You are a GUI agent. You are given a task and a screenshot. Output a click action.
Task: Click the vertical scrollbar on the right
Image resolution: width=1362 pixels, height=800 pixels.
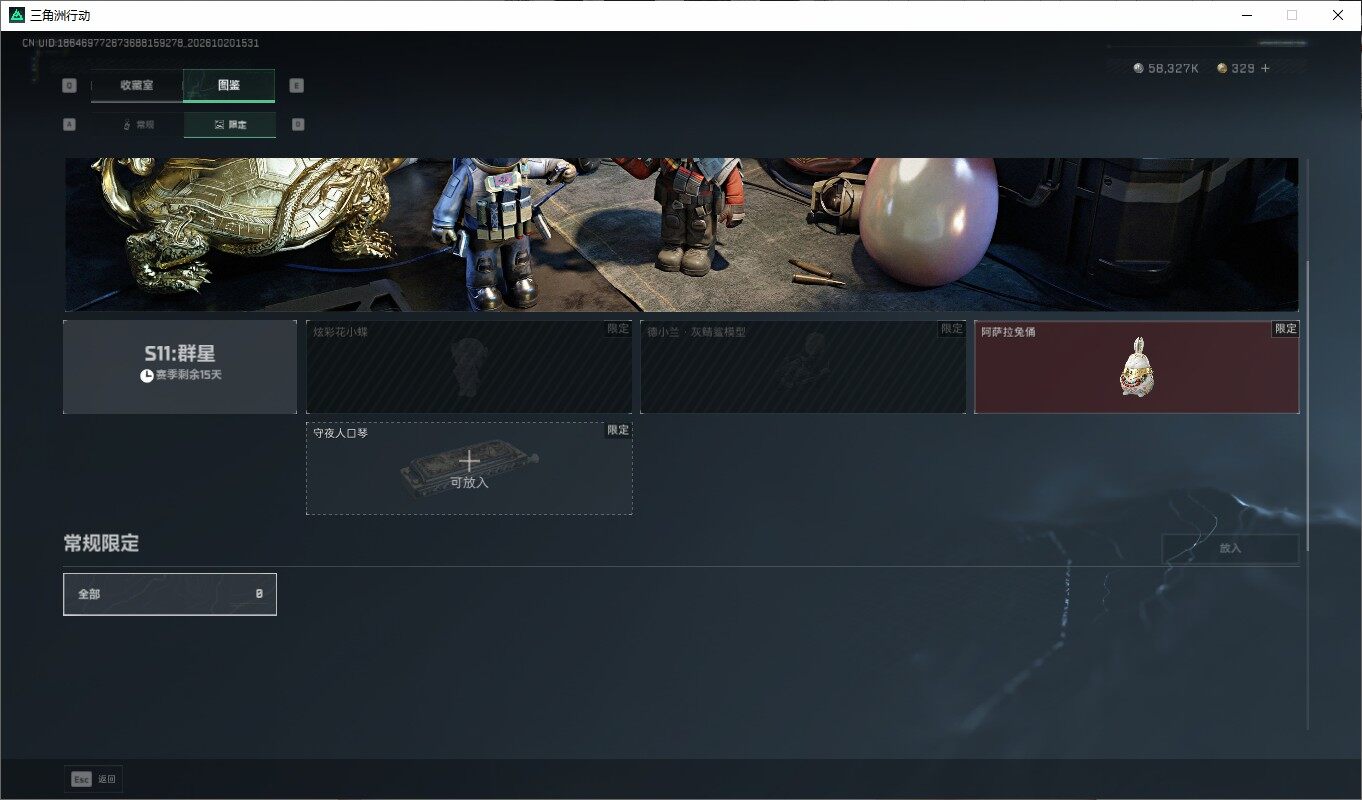click(x=1307, y=405)
